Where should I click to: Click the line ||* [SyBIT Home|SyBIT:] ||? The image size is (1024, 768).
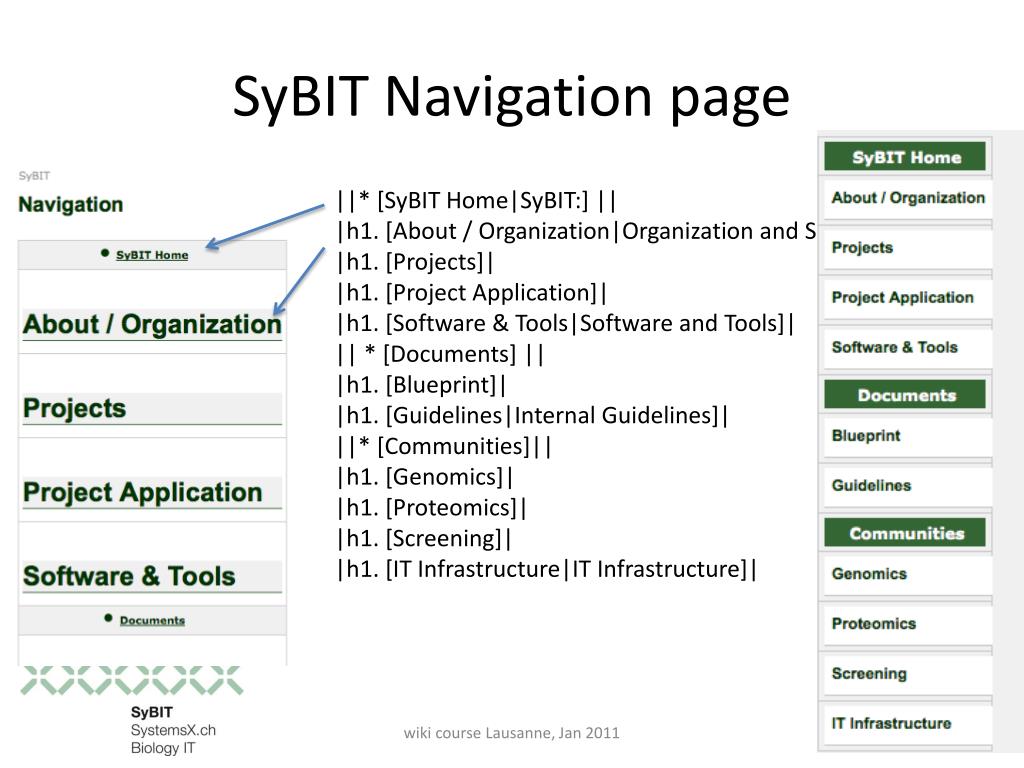pyautogui.click(x=477, y=200)
